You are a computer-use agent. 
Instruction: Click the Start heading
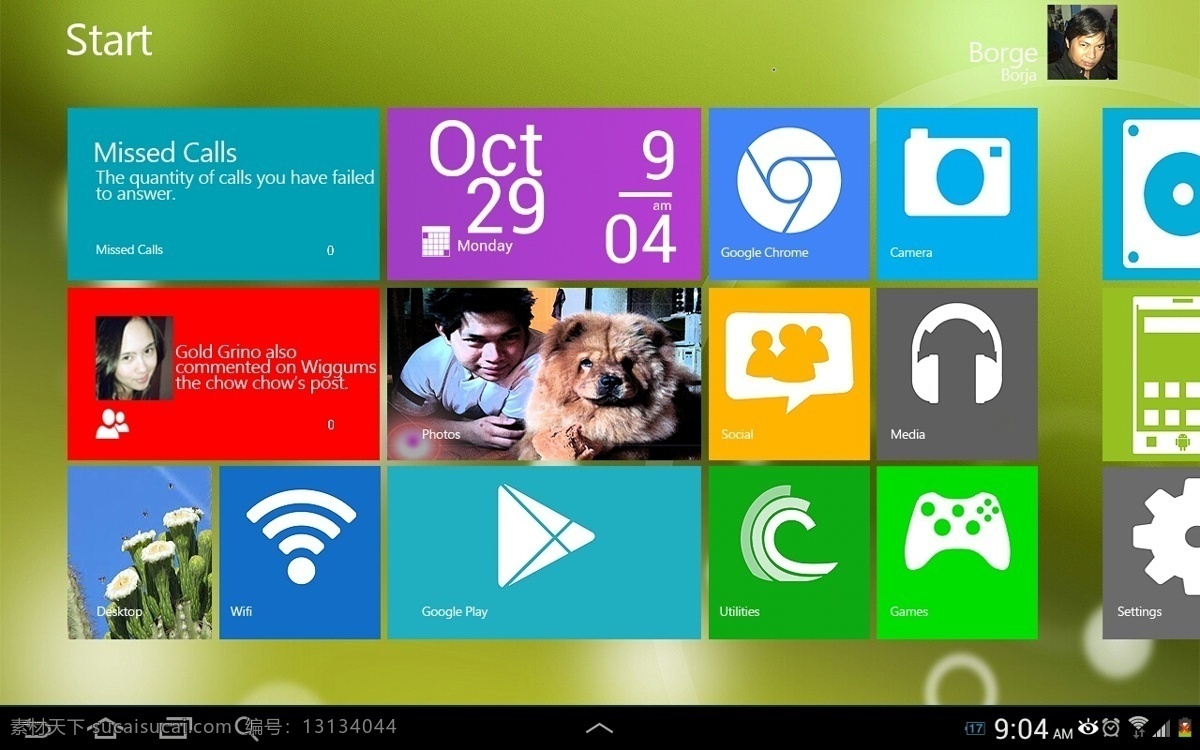[109, 40]
